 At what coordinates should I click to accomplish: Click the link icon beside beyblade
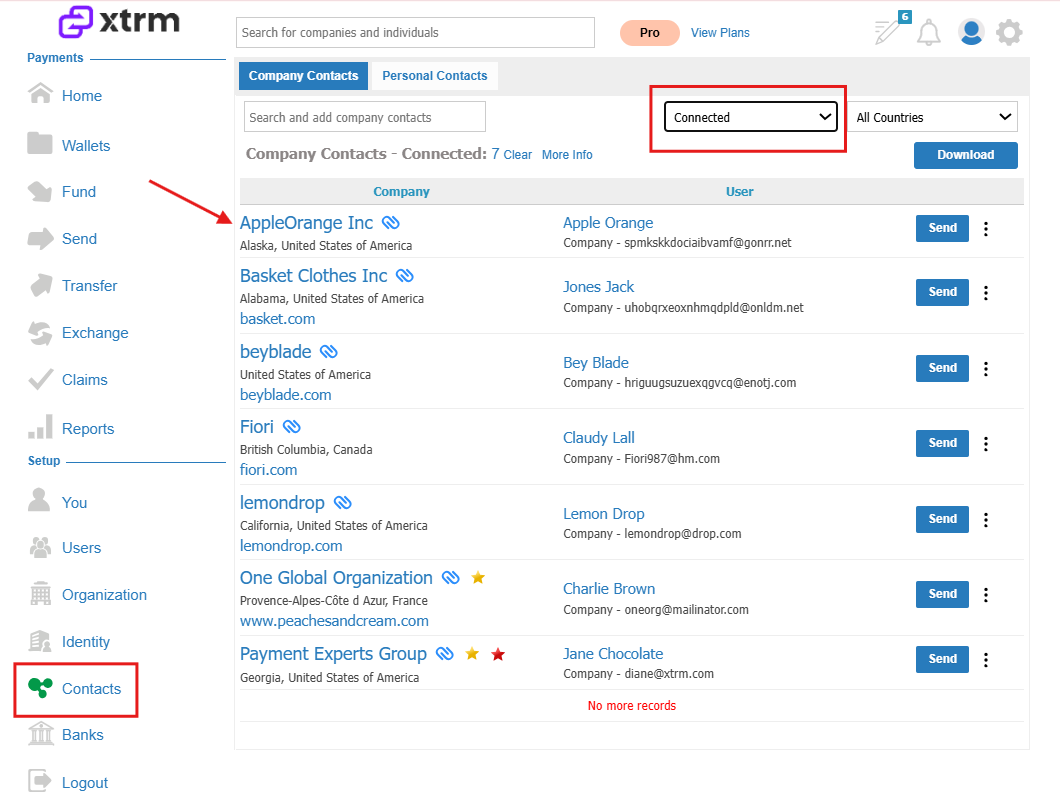pos(329,351)
